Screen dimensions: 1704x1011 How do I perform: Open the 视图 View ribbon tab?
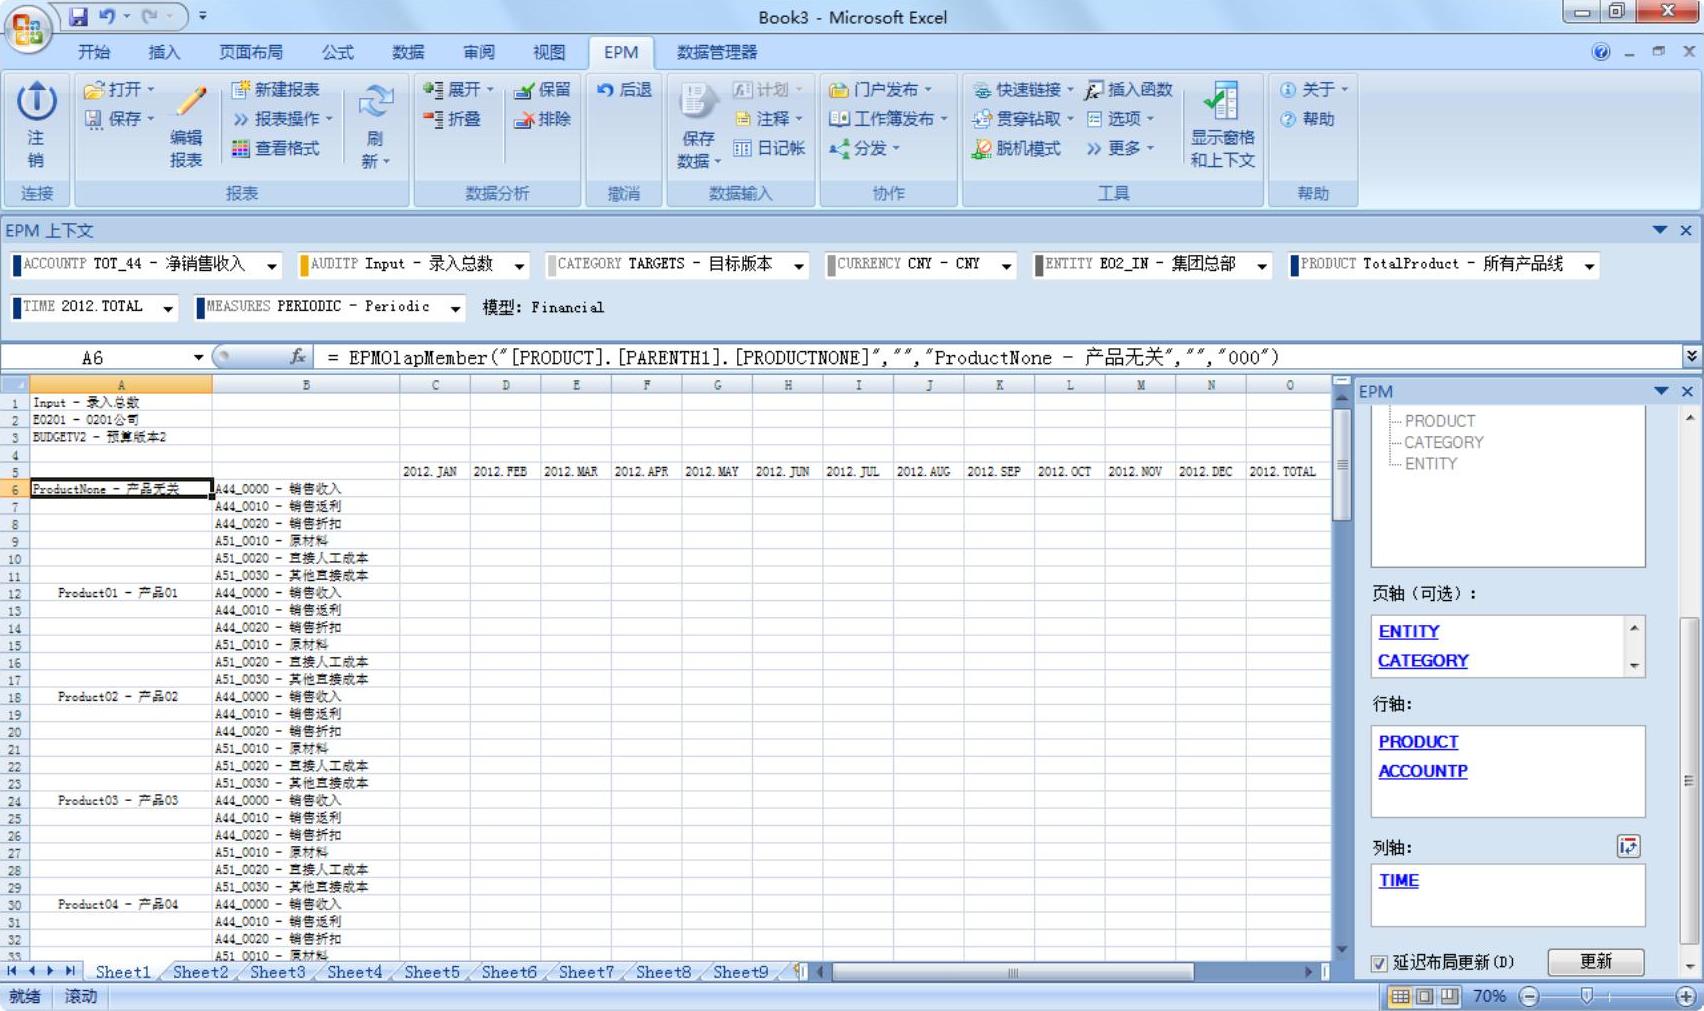(x=548, y=52)
